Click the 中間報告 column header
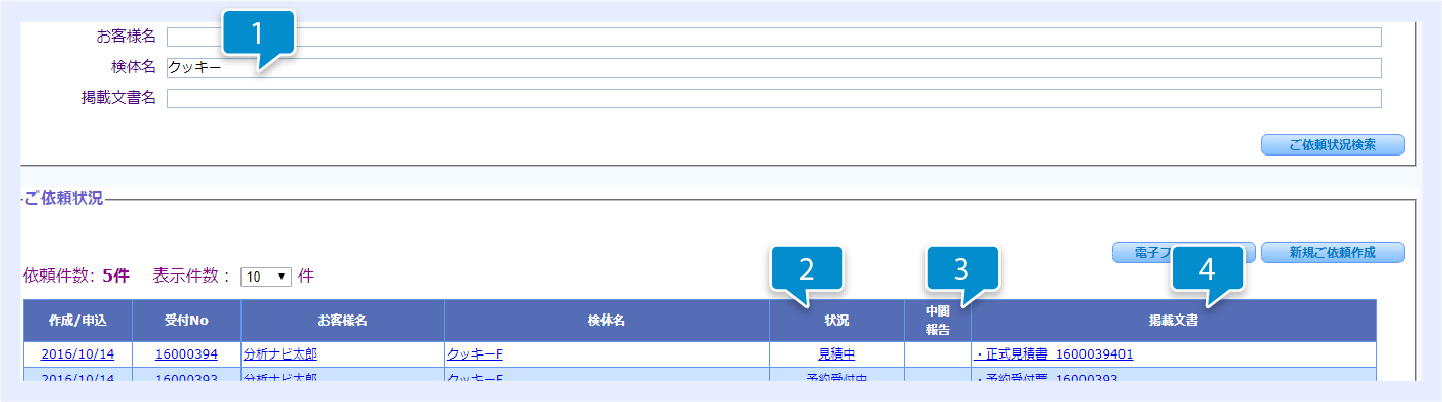The height and width of the screenshot is (402, 1442). (937, 321)
